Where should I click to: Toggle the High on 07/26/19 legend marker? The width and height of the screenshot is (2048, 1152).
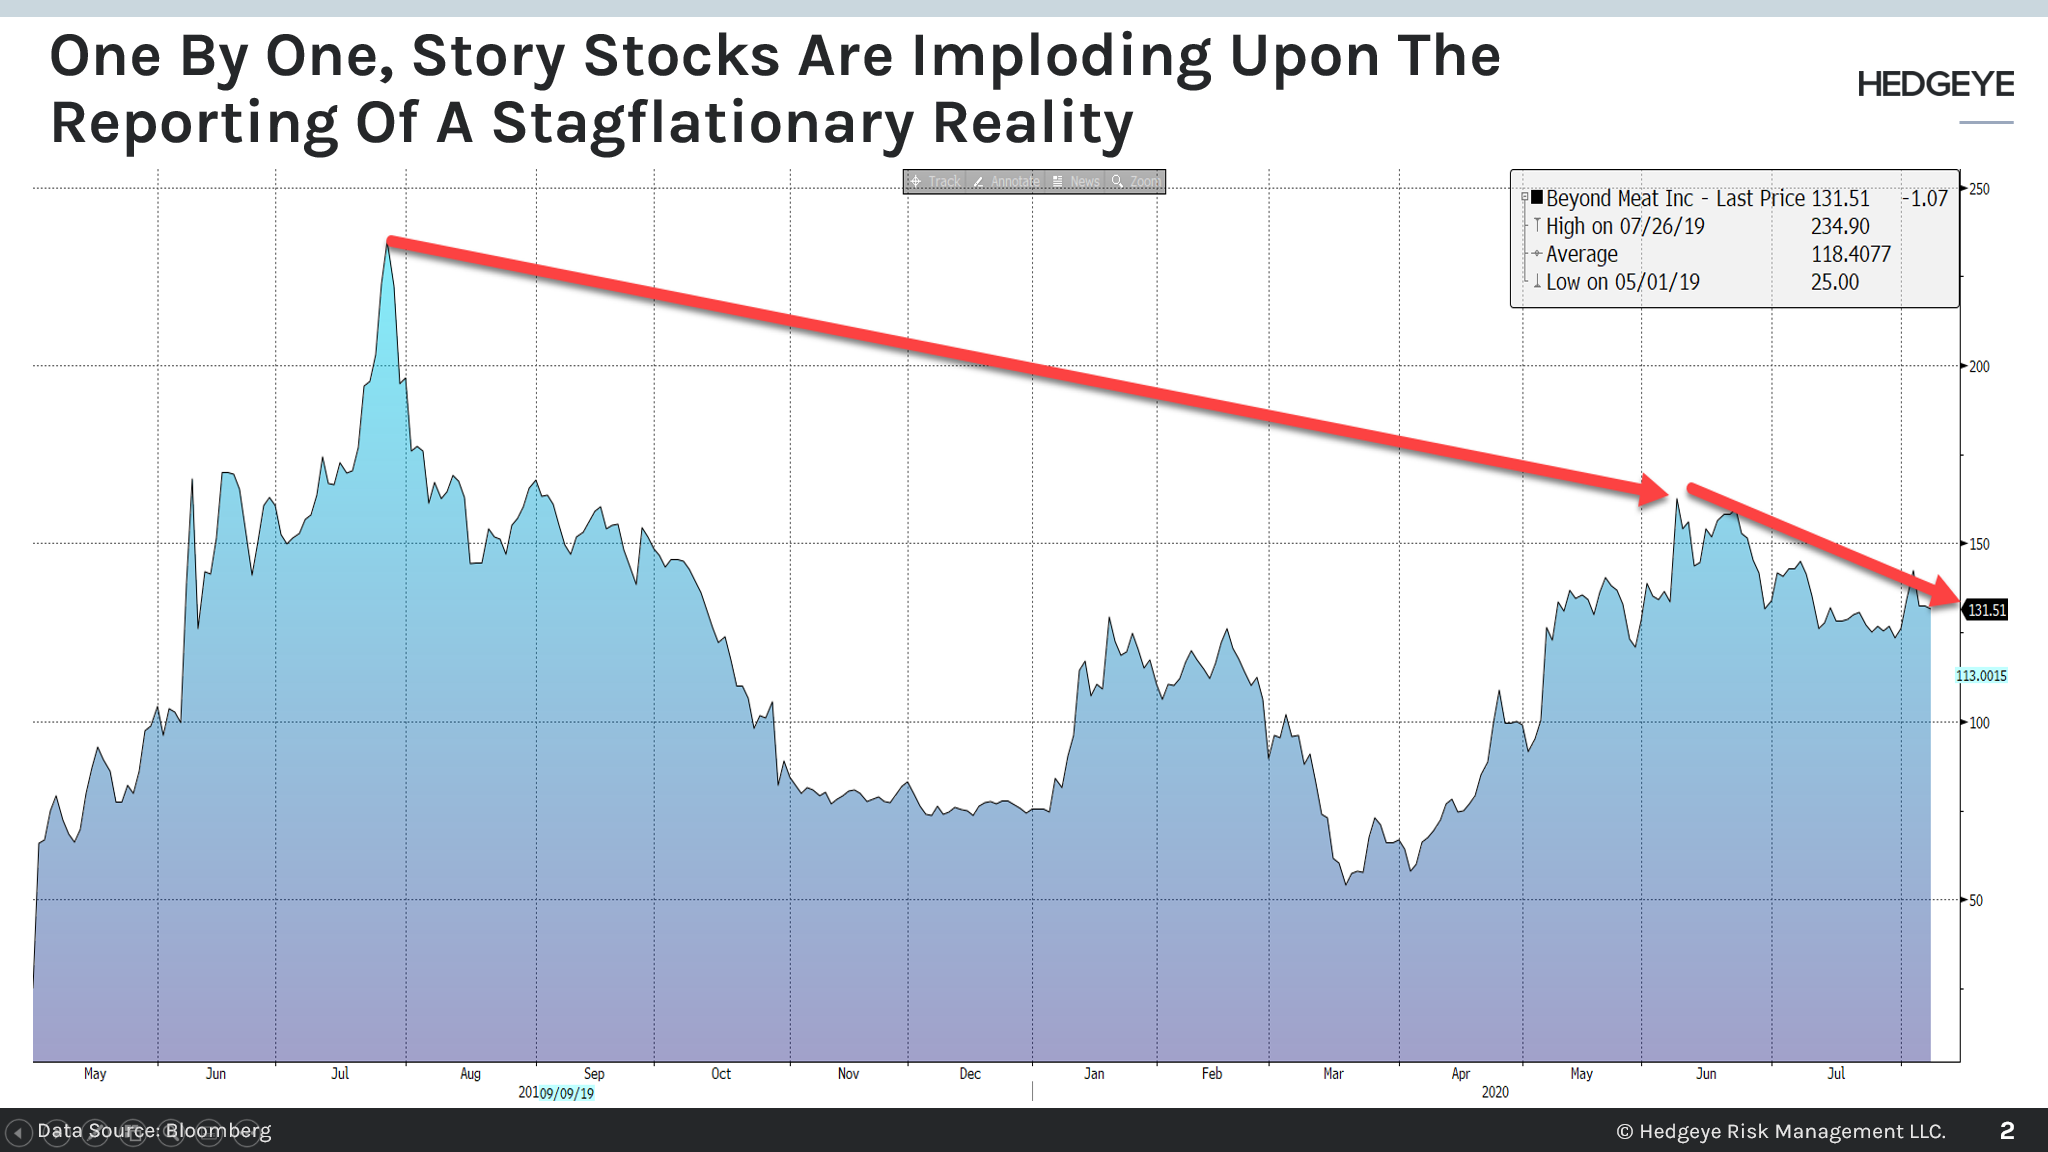point(1537,225)
